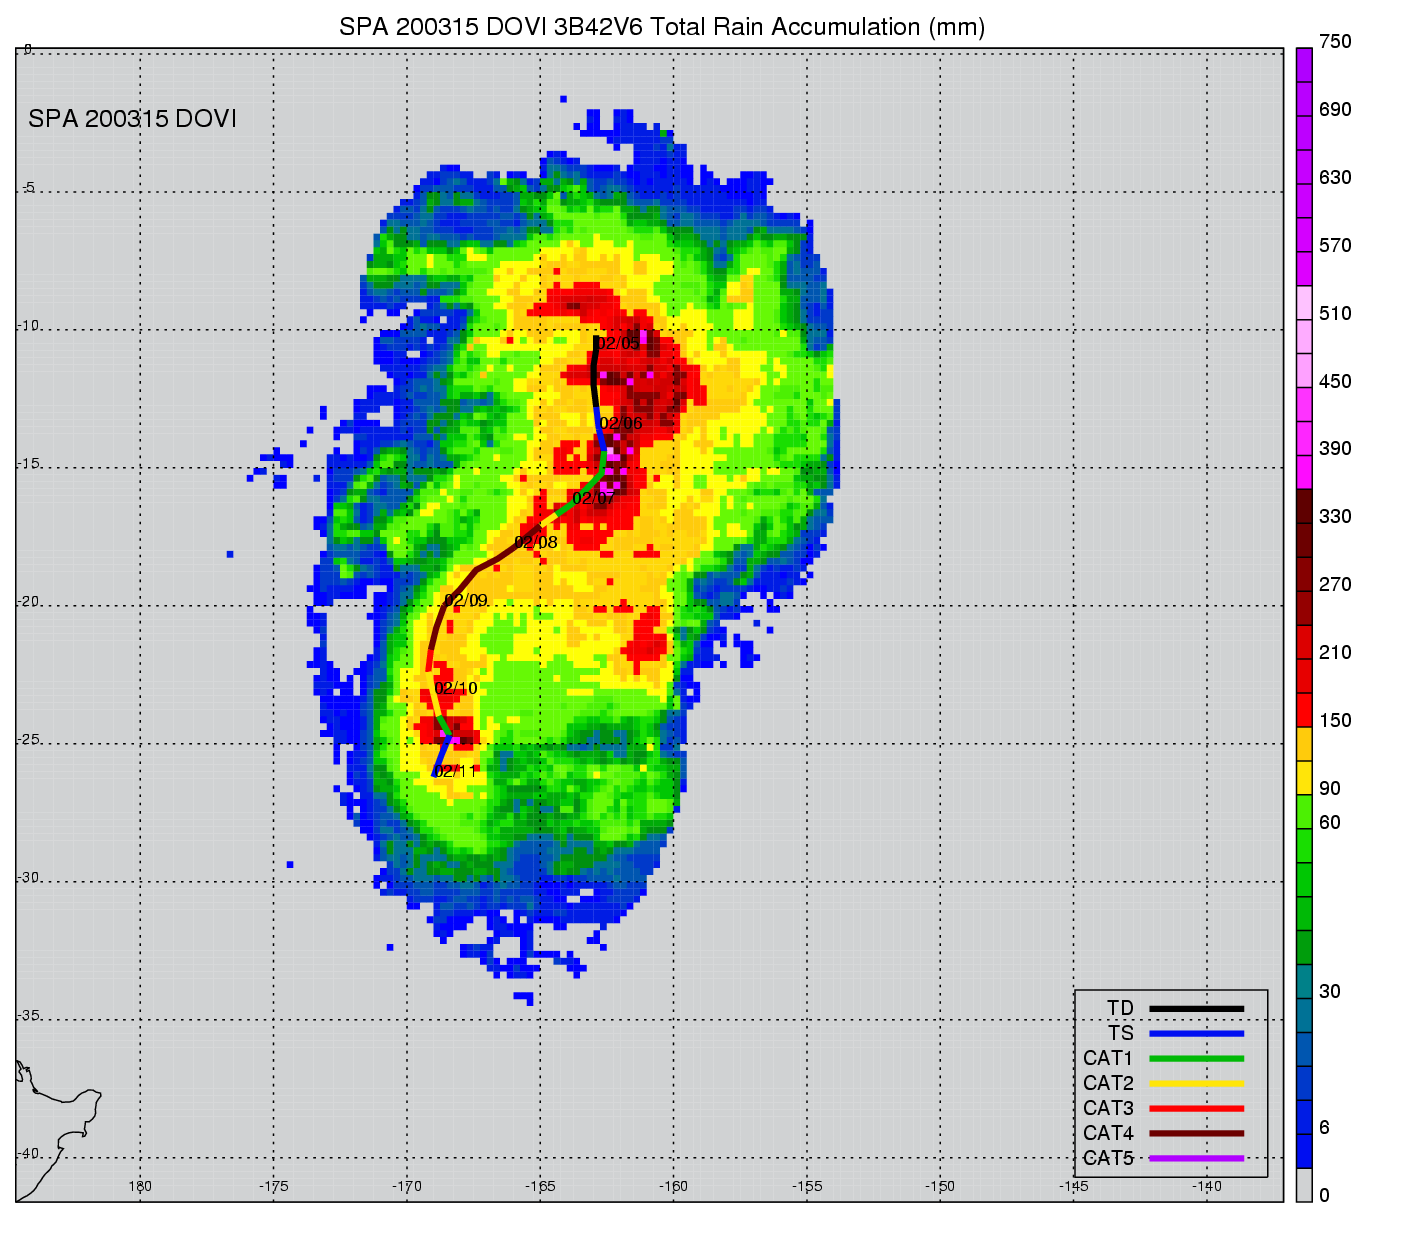Choose the yellow CAT2 legend line
The height and width of the screenshot is (1252, 1425).
pyautogui.click(x=1196, y=1083)
